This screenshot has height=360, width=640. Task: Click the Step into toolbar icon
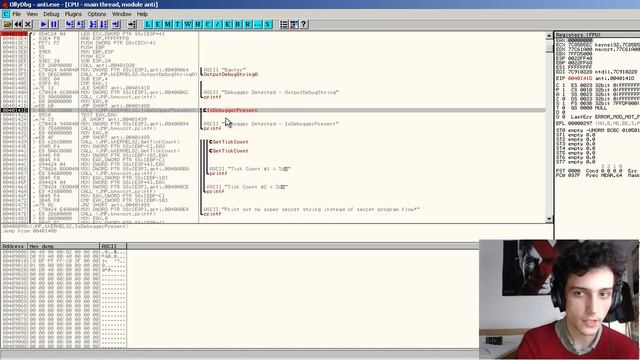pyautogui.click(x=70, y=24)
